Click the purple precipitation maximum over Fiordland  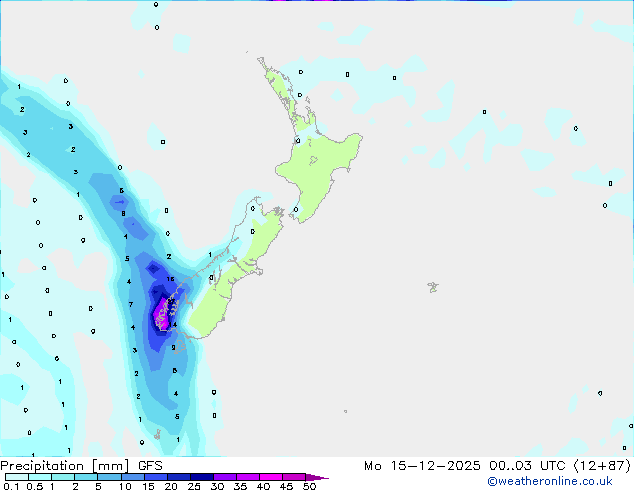[162, 313]
